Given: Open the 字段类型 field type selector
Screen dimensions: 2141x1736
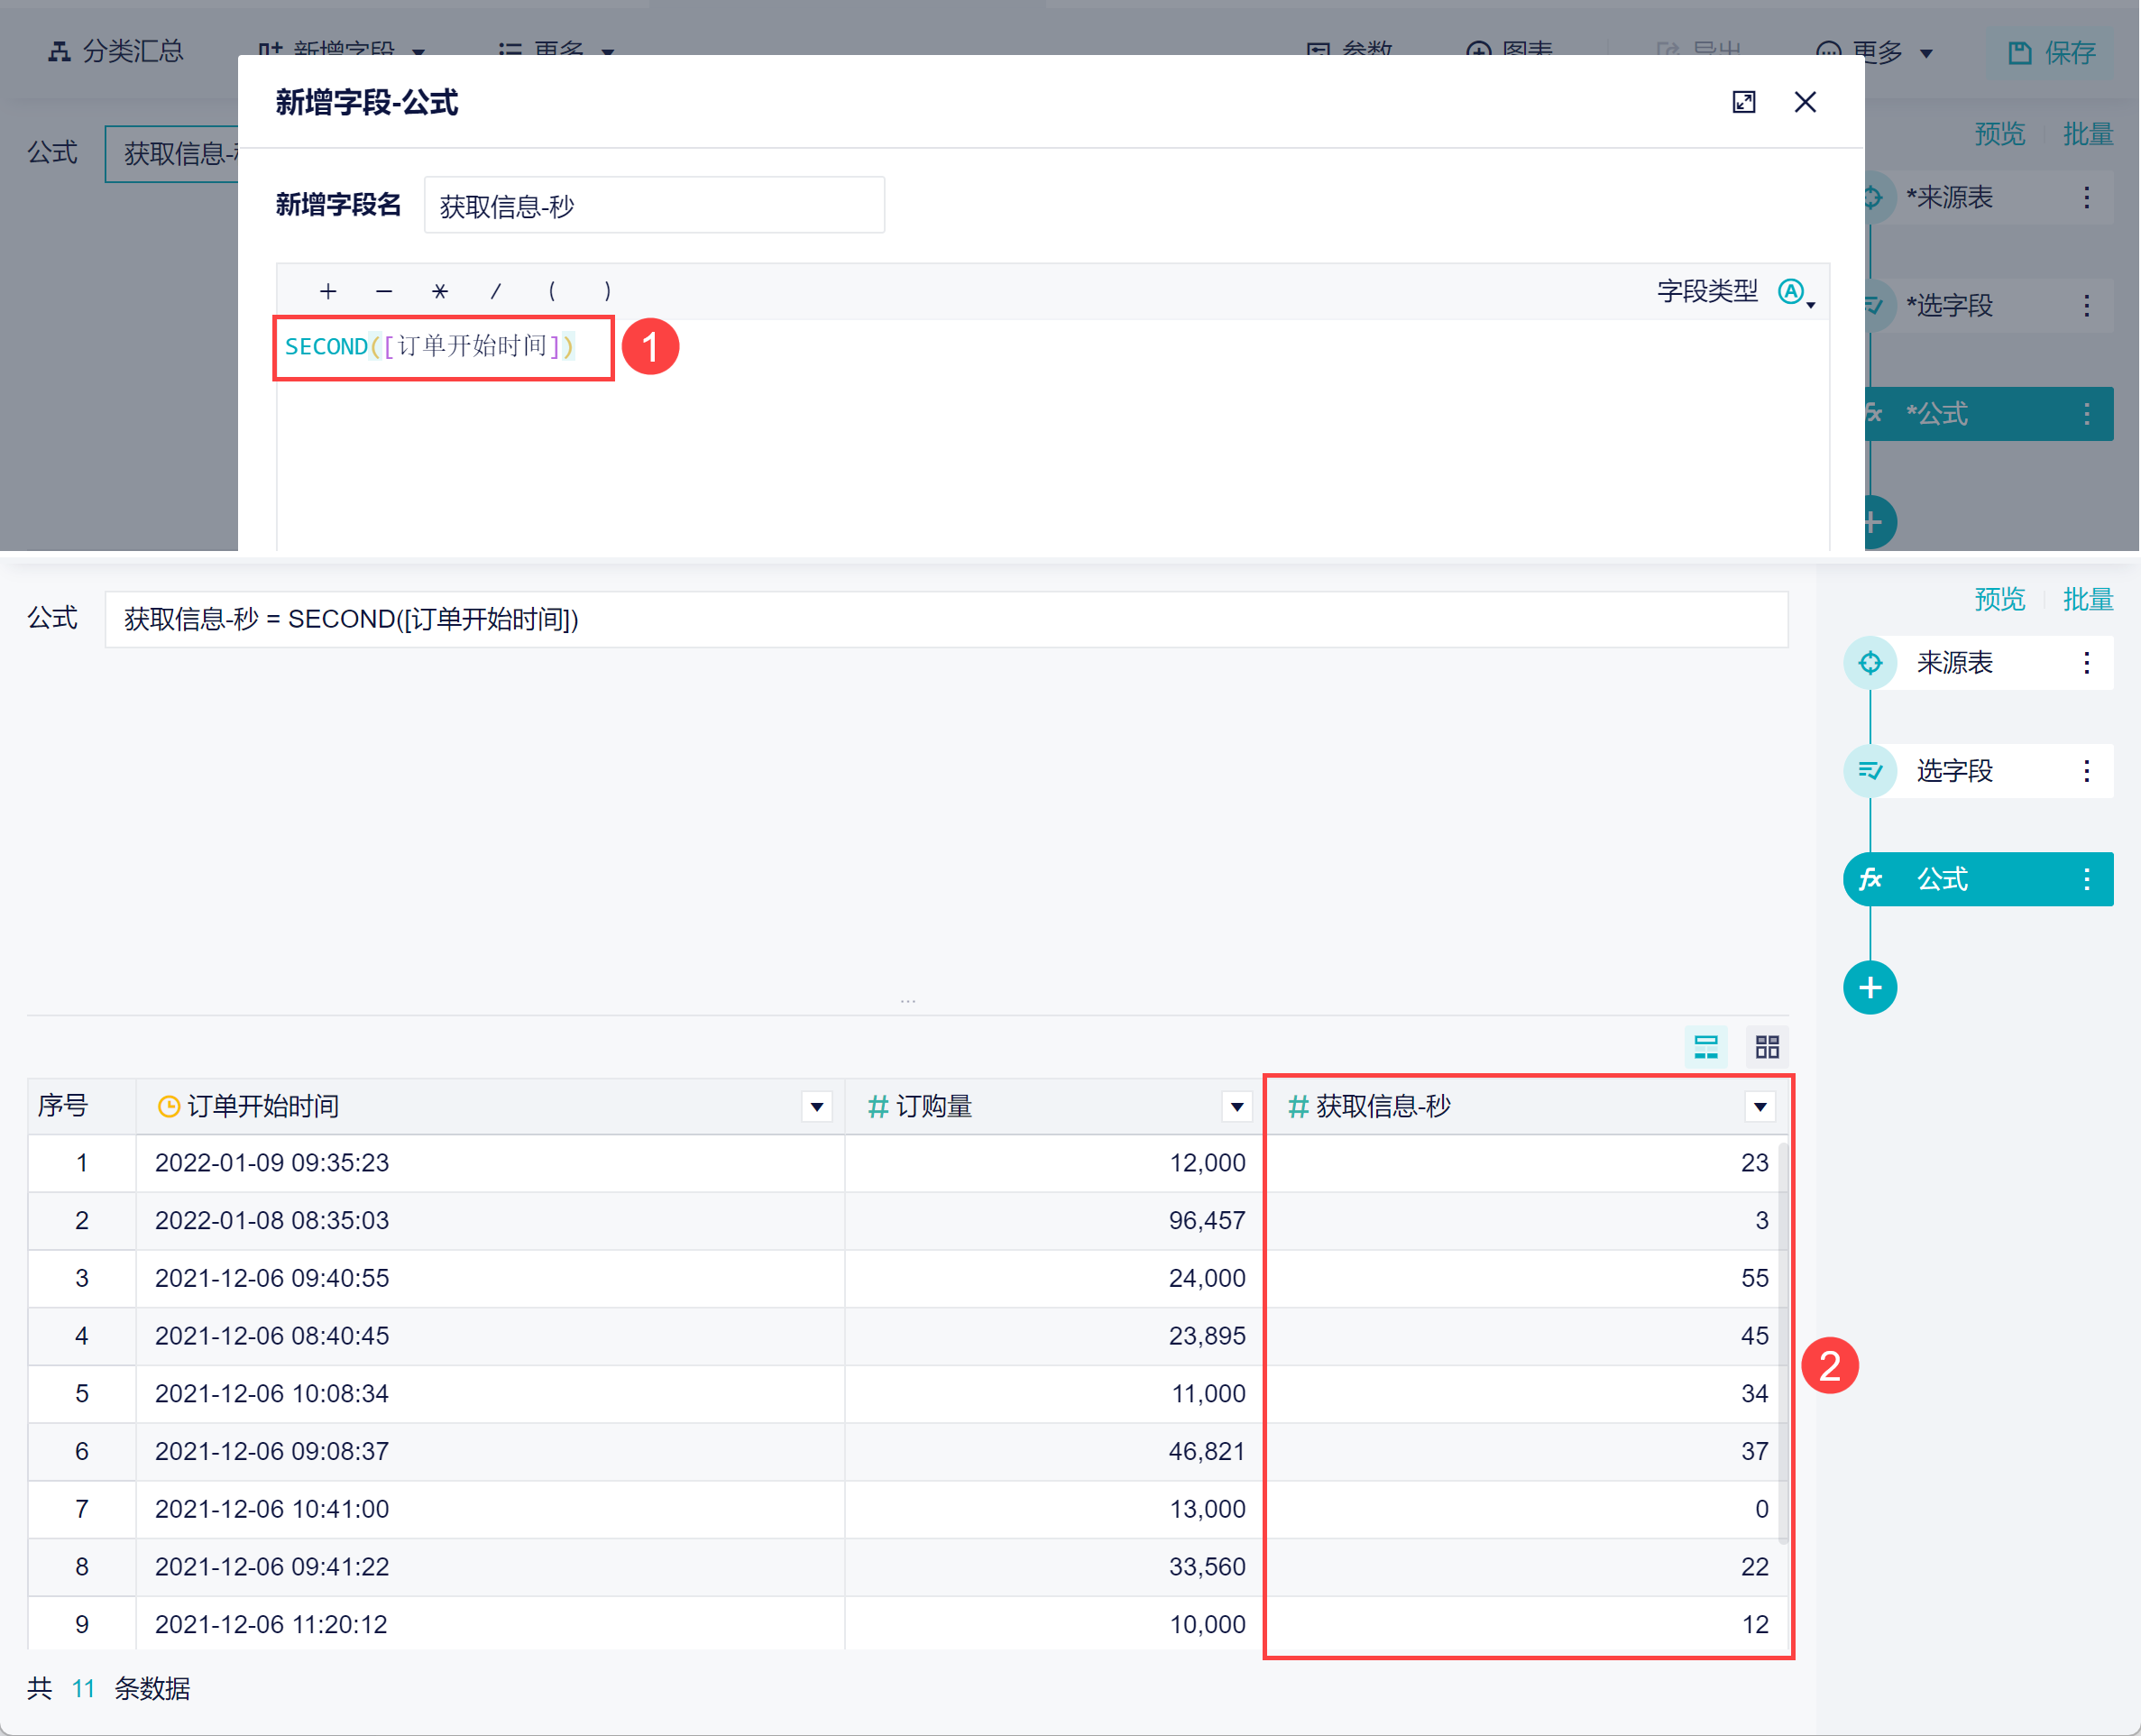Looking at the screenshot, I should tap(1796, 292).
